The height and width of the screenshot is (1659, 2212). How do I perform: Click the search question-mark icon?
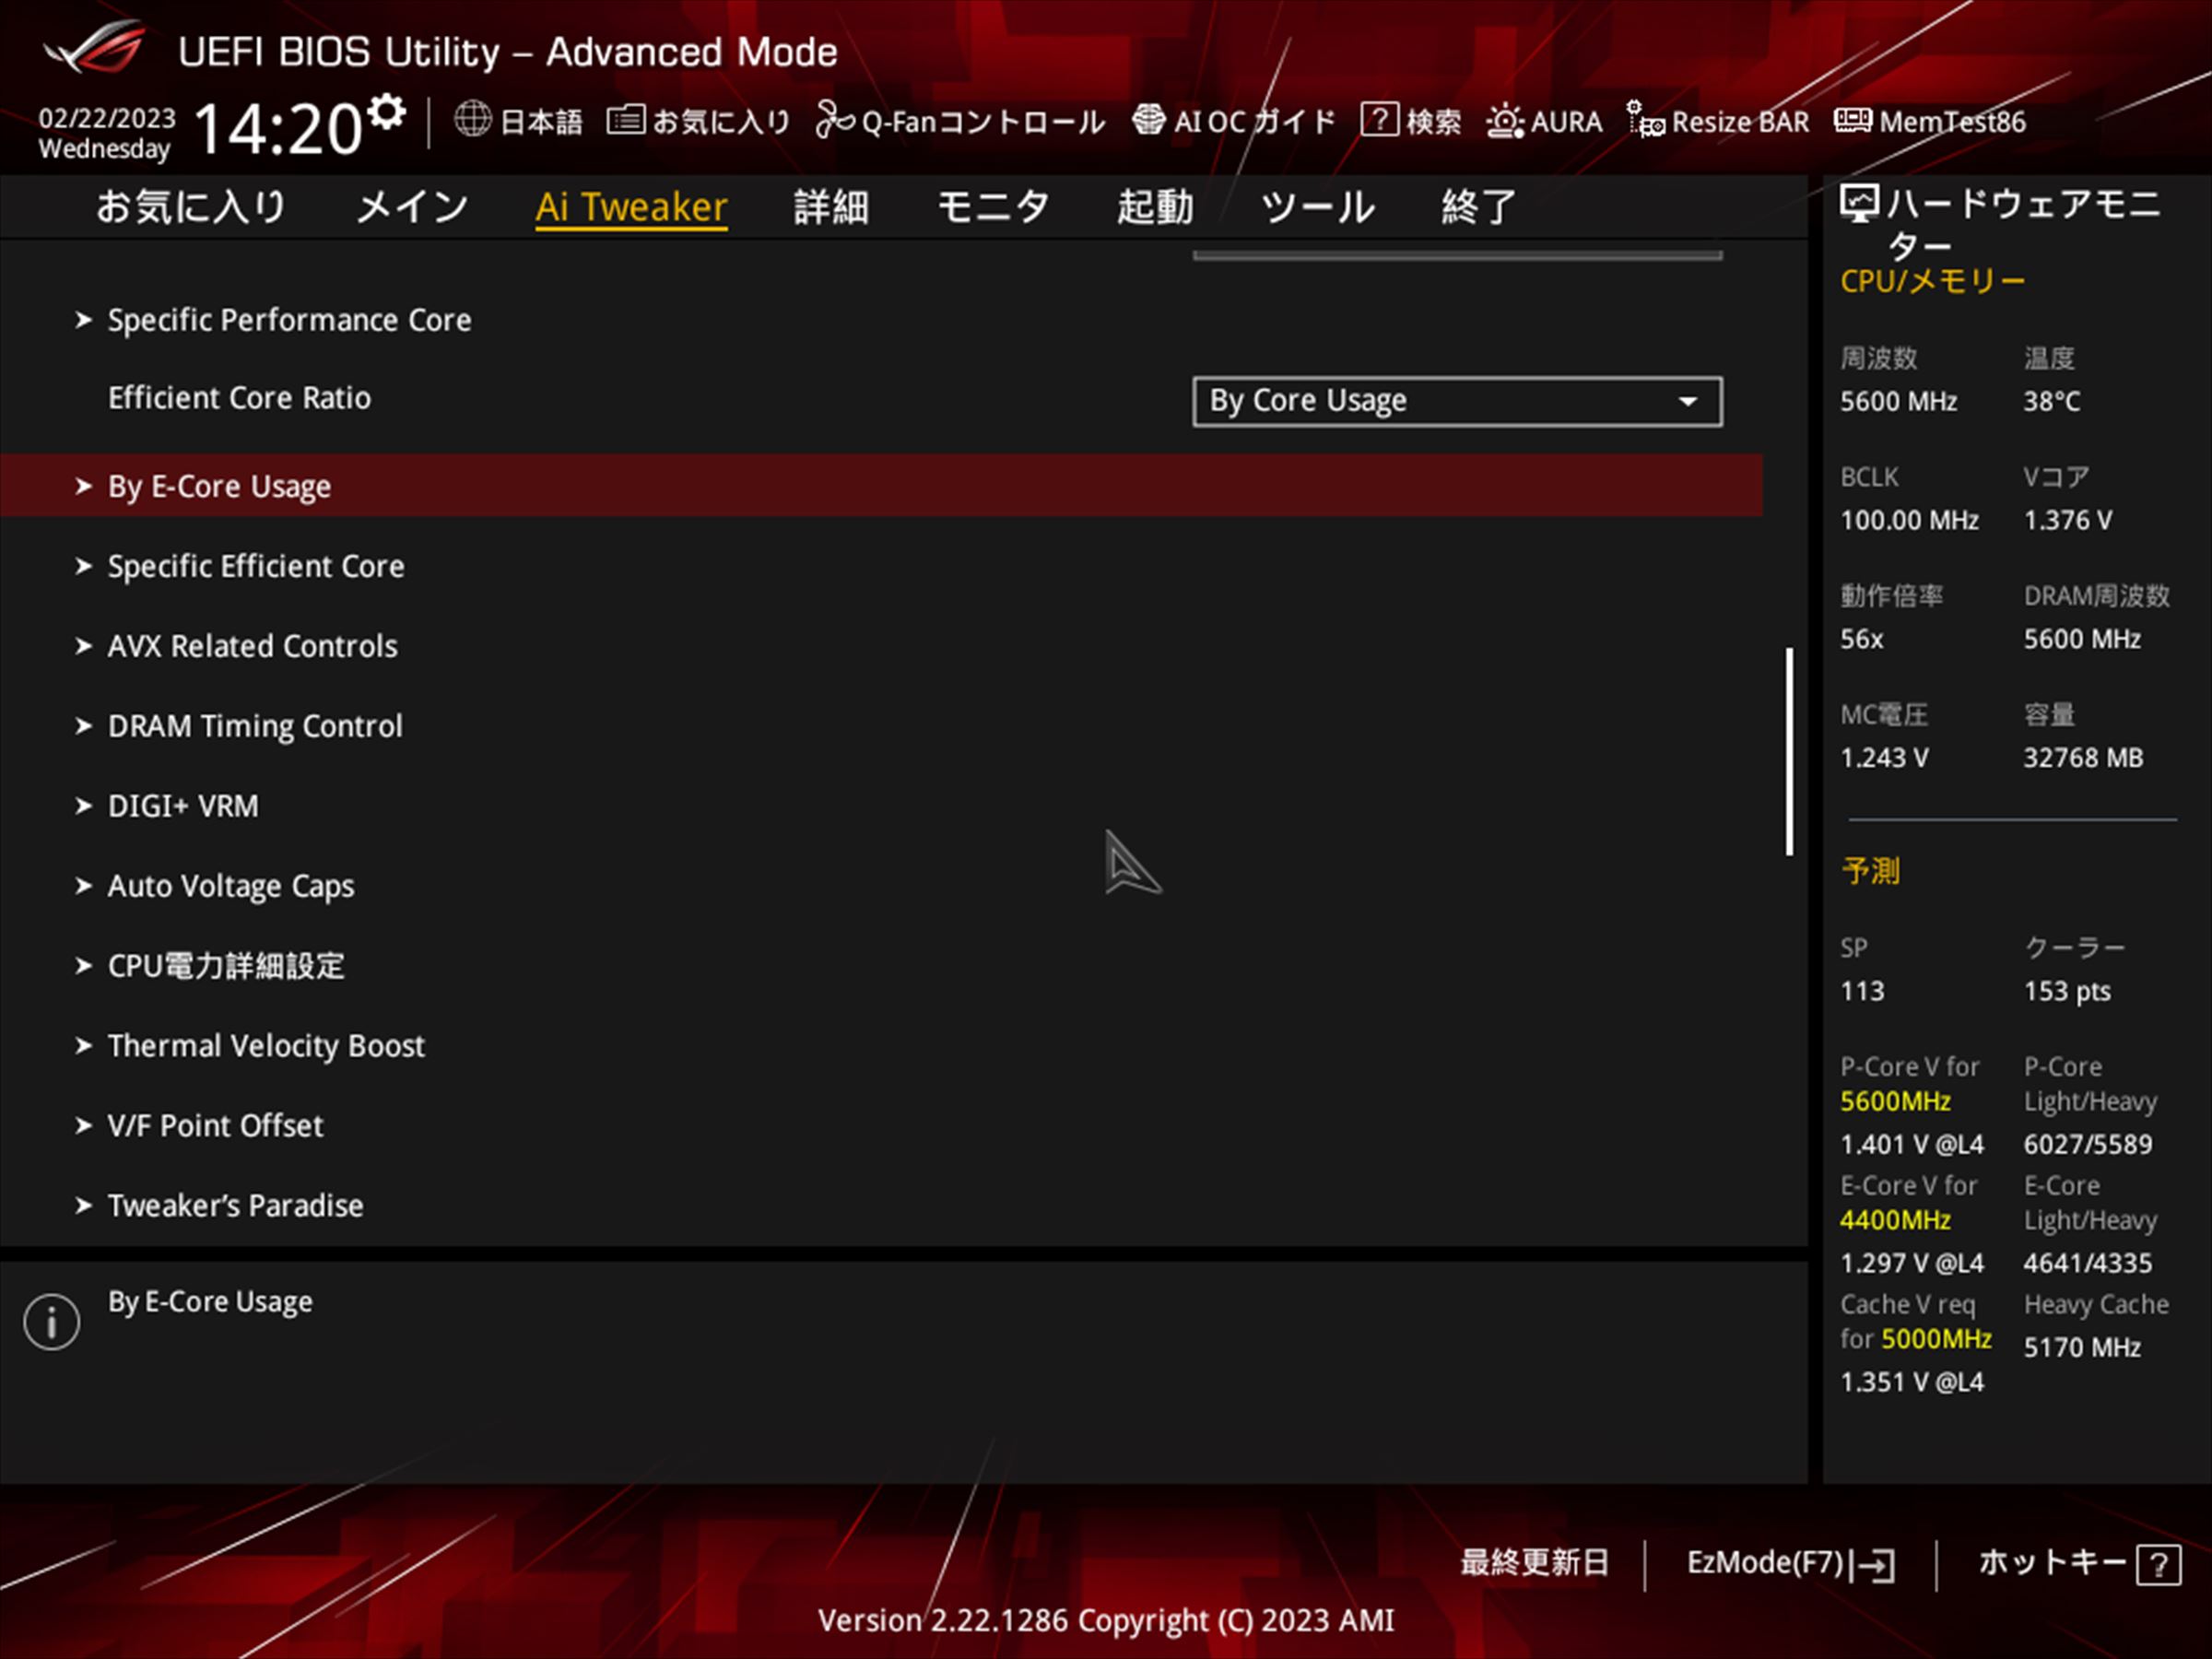coord(1379,120)
